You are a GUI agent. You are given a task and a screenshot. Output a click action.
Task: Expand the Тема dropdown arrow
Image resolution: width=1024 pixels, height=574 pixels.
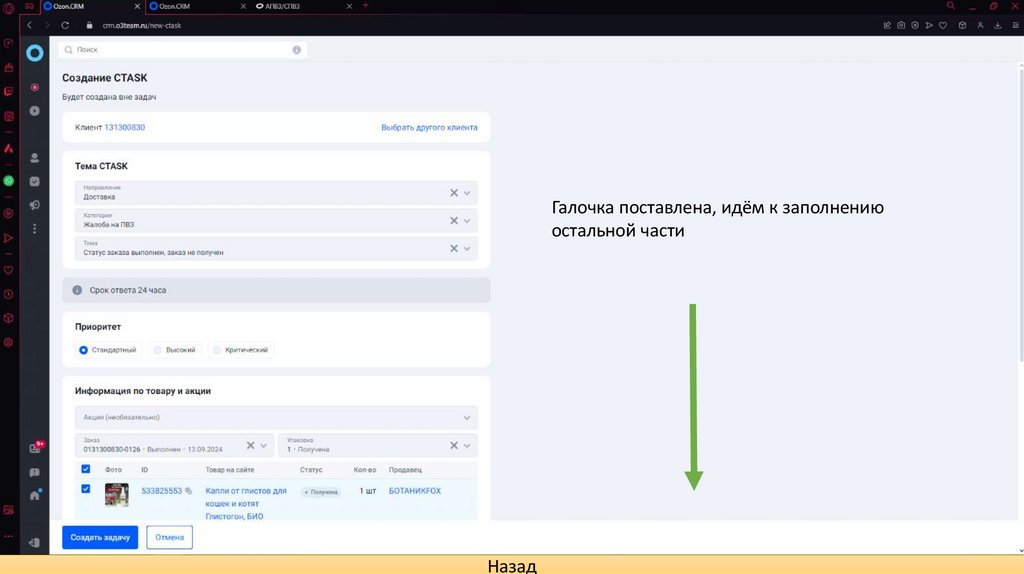tap(467, 249)
